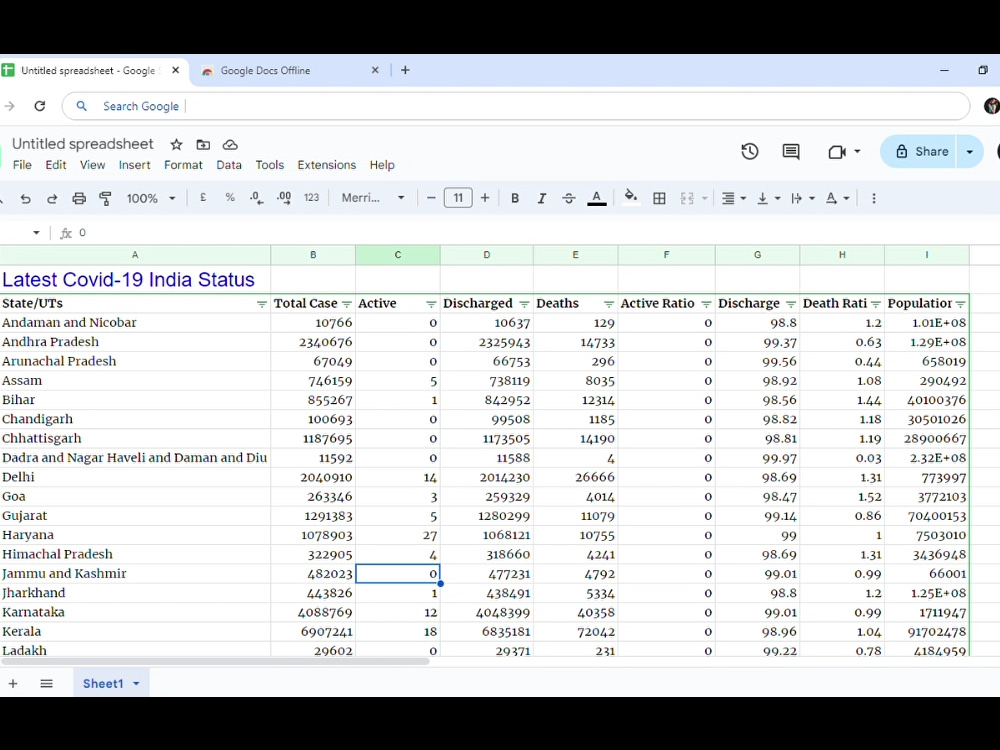Open more number formats 123
This screenshot has height=750, width=1000.
tap(311, 198)
